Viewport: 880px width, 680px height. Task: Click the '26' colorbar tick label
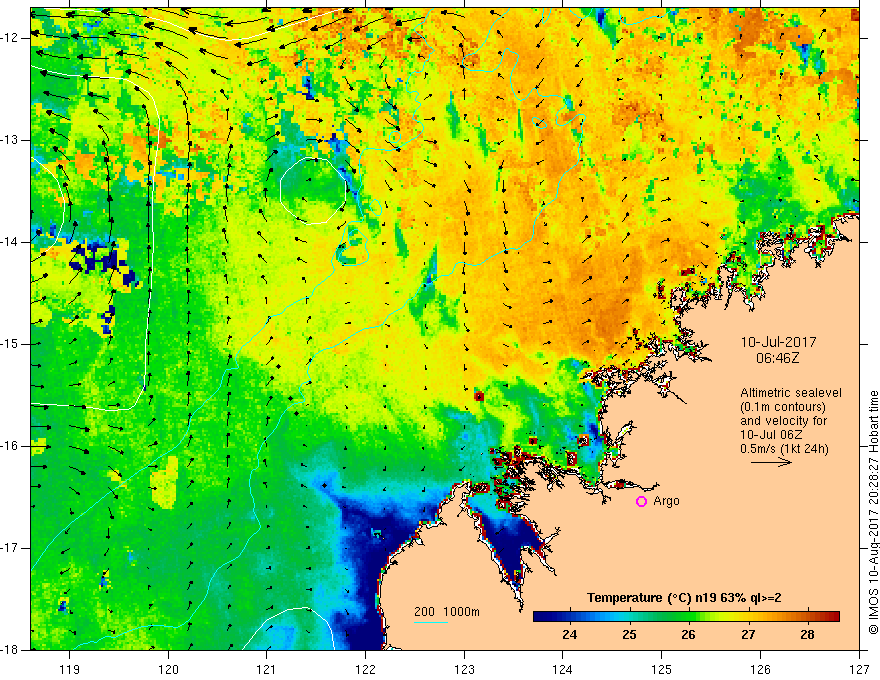click(689, 635)
